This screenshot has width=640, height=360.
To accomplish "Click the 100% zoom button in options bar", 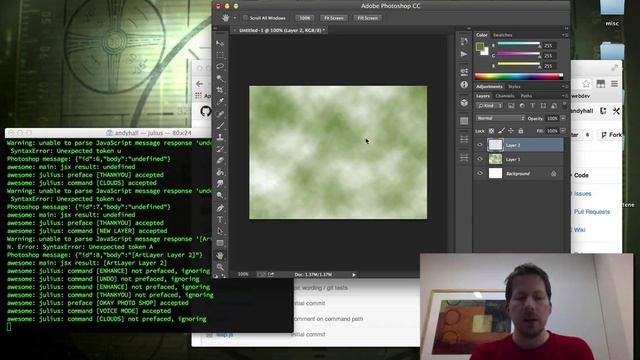I will [304, 18].
